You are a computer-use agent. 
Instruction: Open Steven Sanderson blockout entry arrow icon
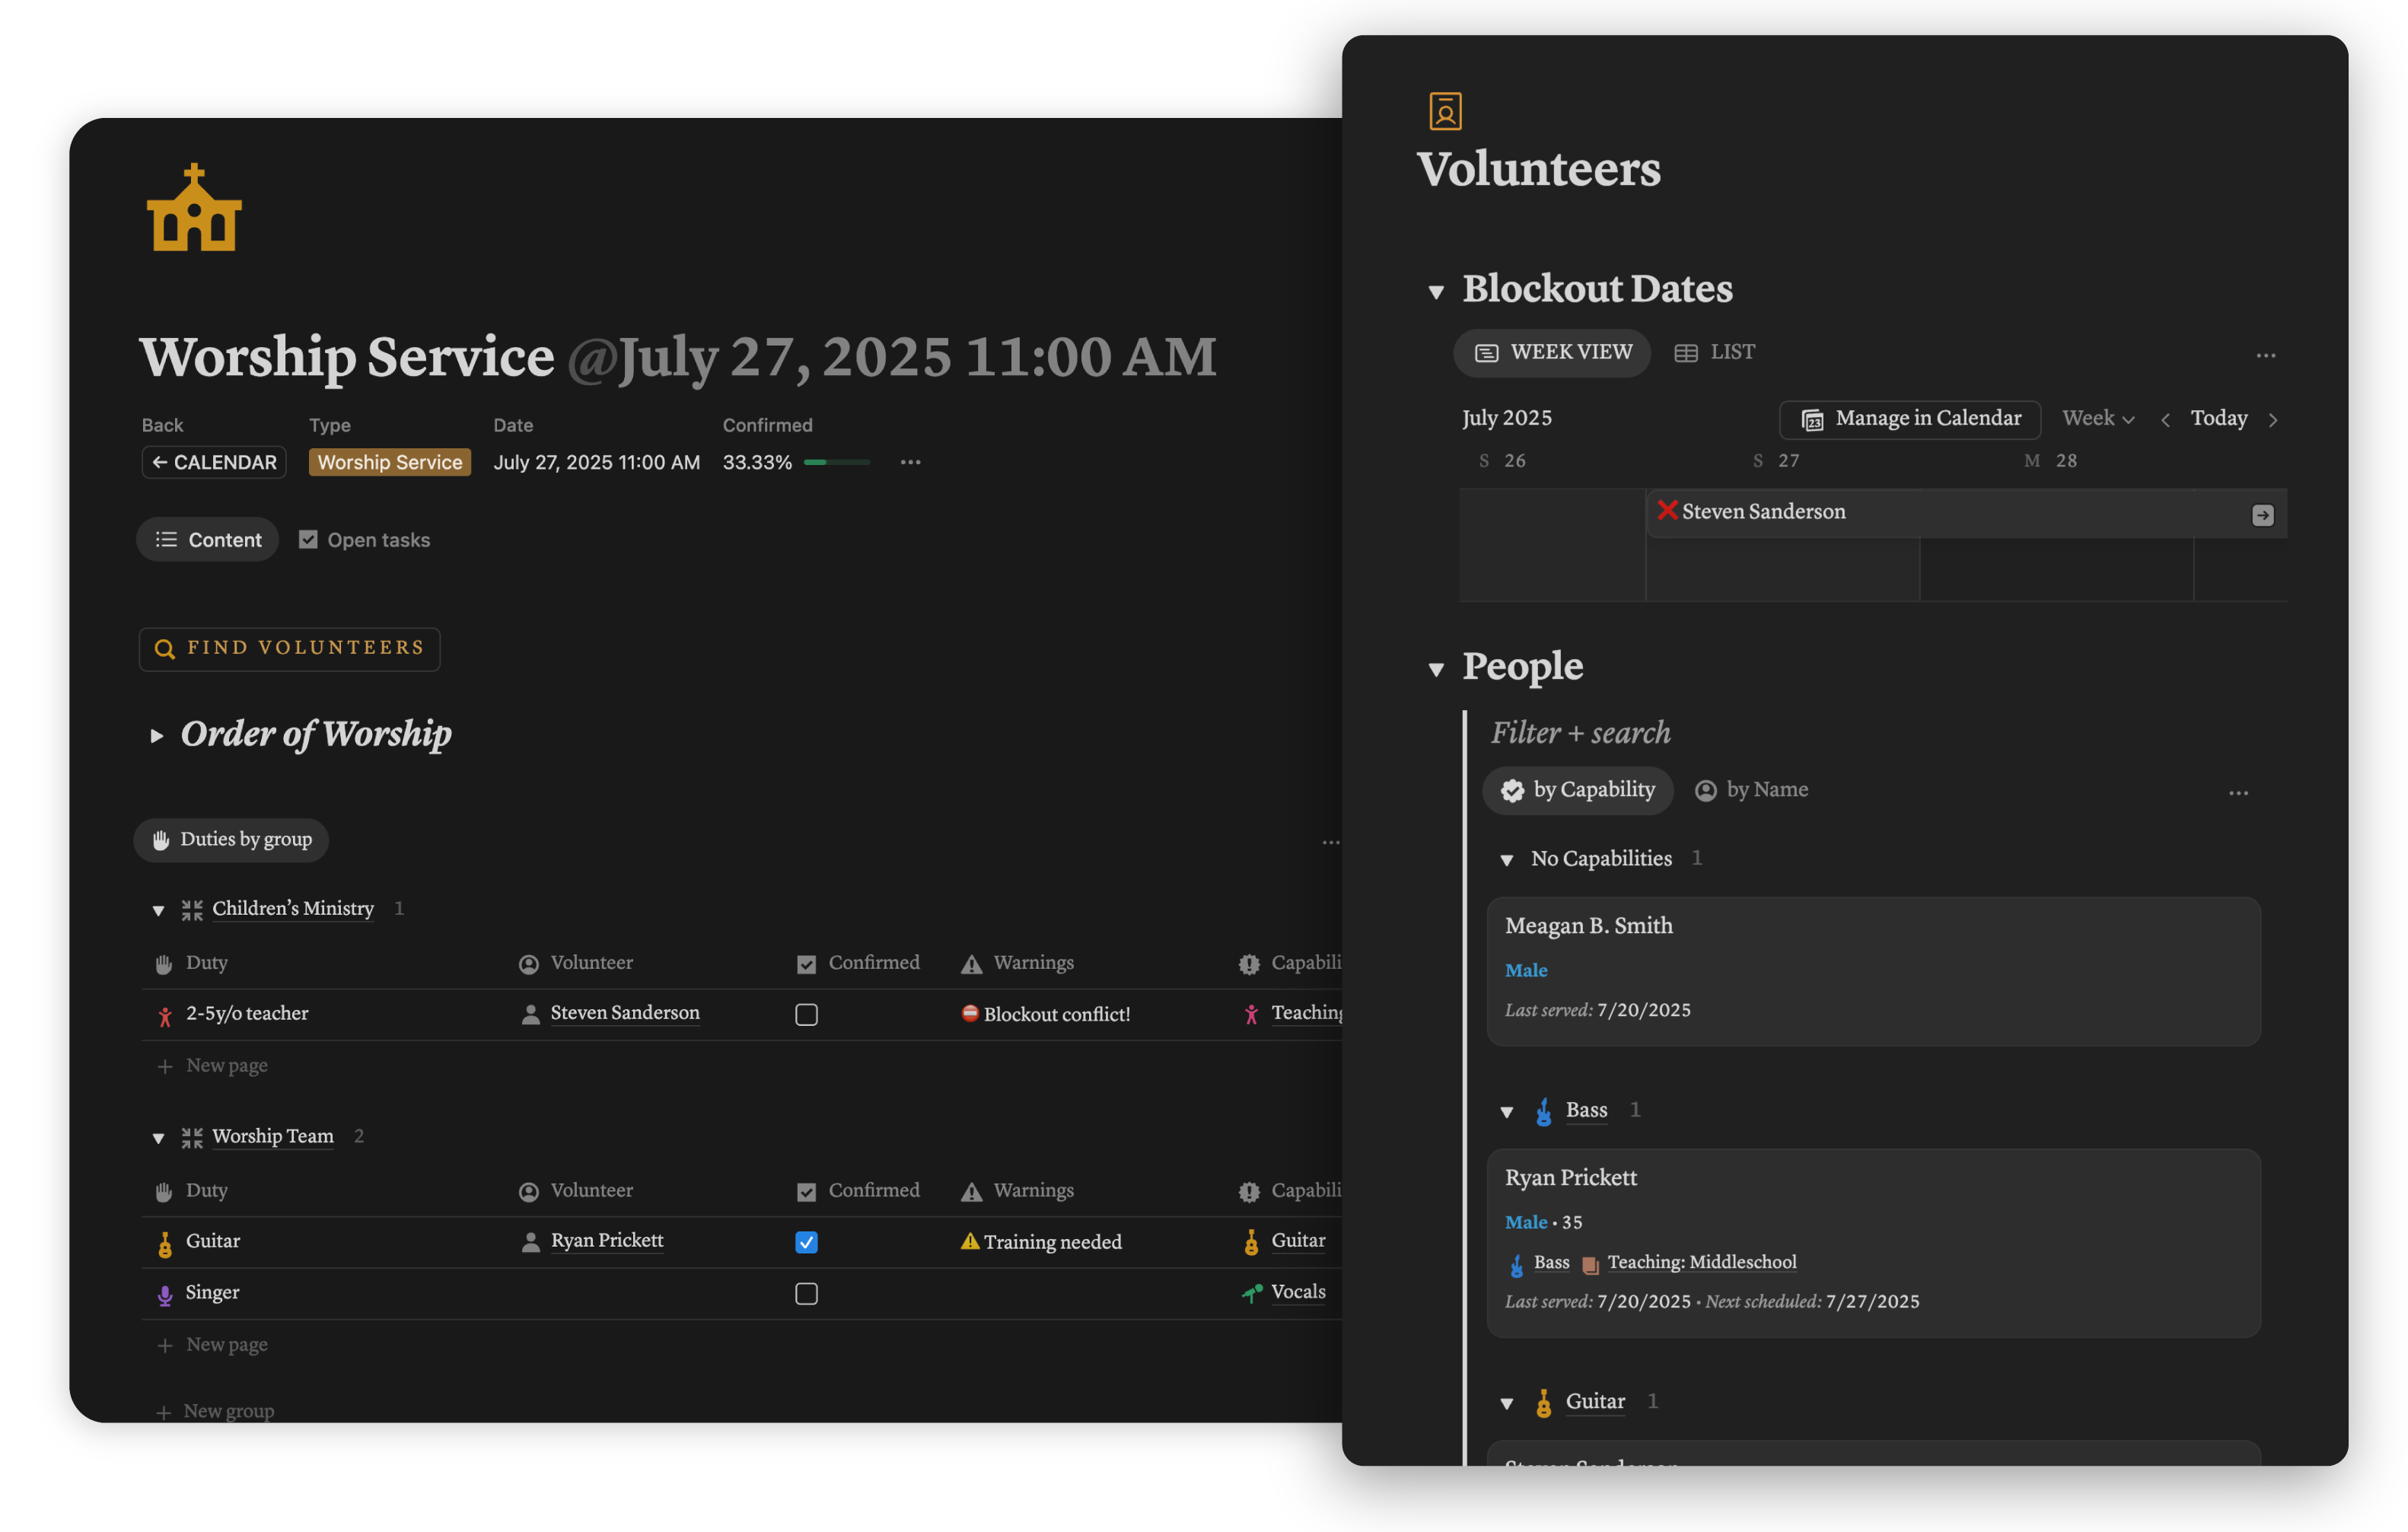click(2262, 515)
